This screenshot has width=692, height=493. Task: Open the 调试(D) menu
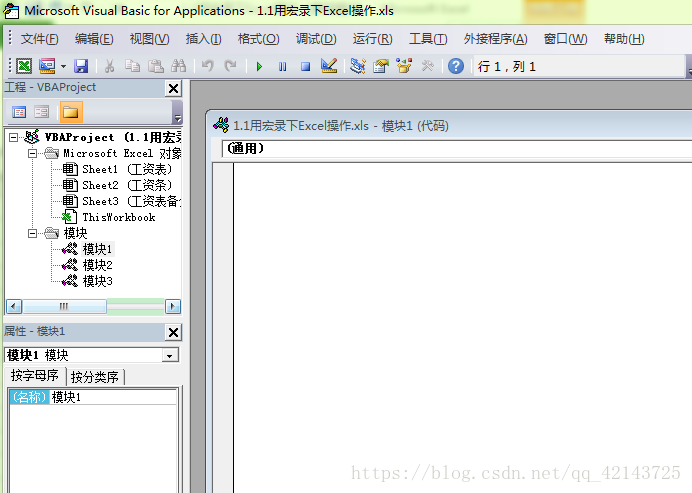pos(316,39)
